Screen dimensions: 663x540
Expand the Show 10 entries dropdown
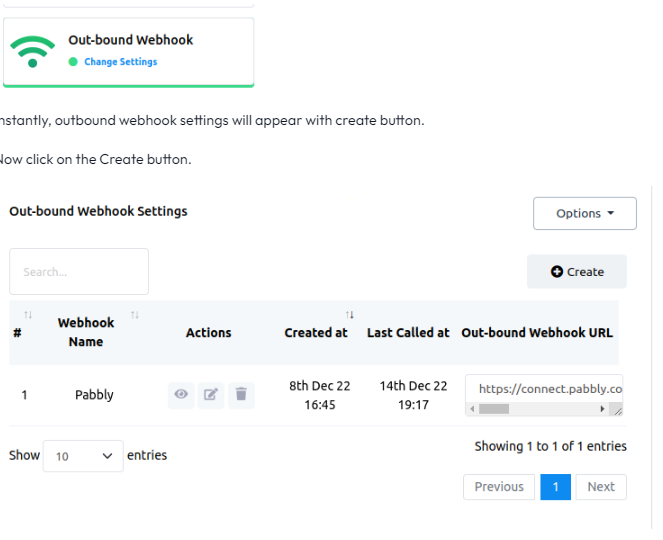pyautogui.click(x=83, y=456)
